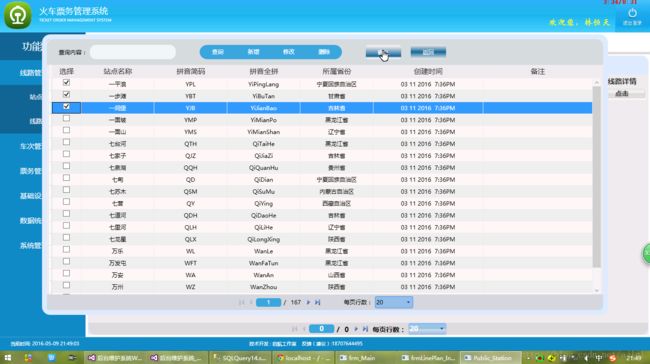
Task: Click the Sogou input tray icon
Action: pyautogui.click(x=612, y=357)
